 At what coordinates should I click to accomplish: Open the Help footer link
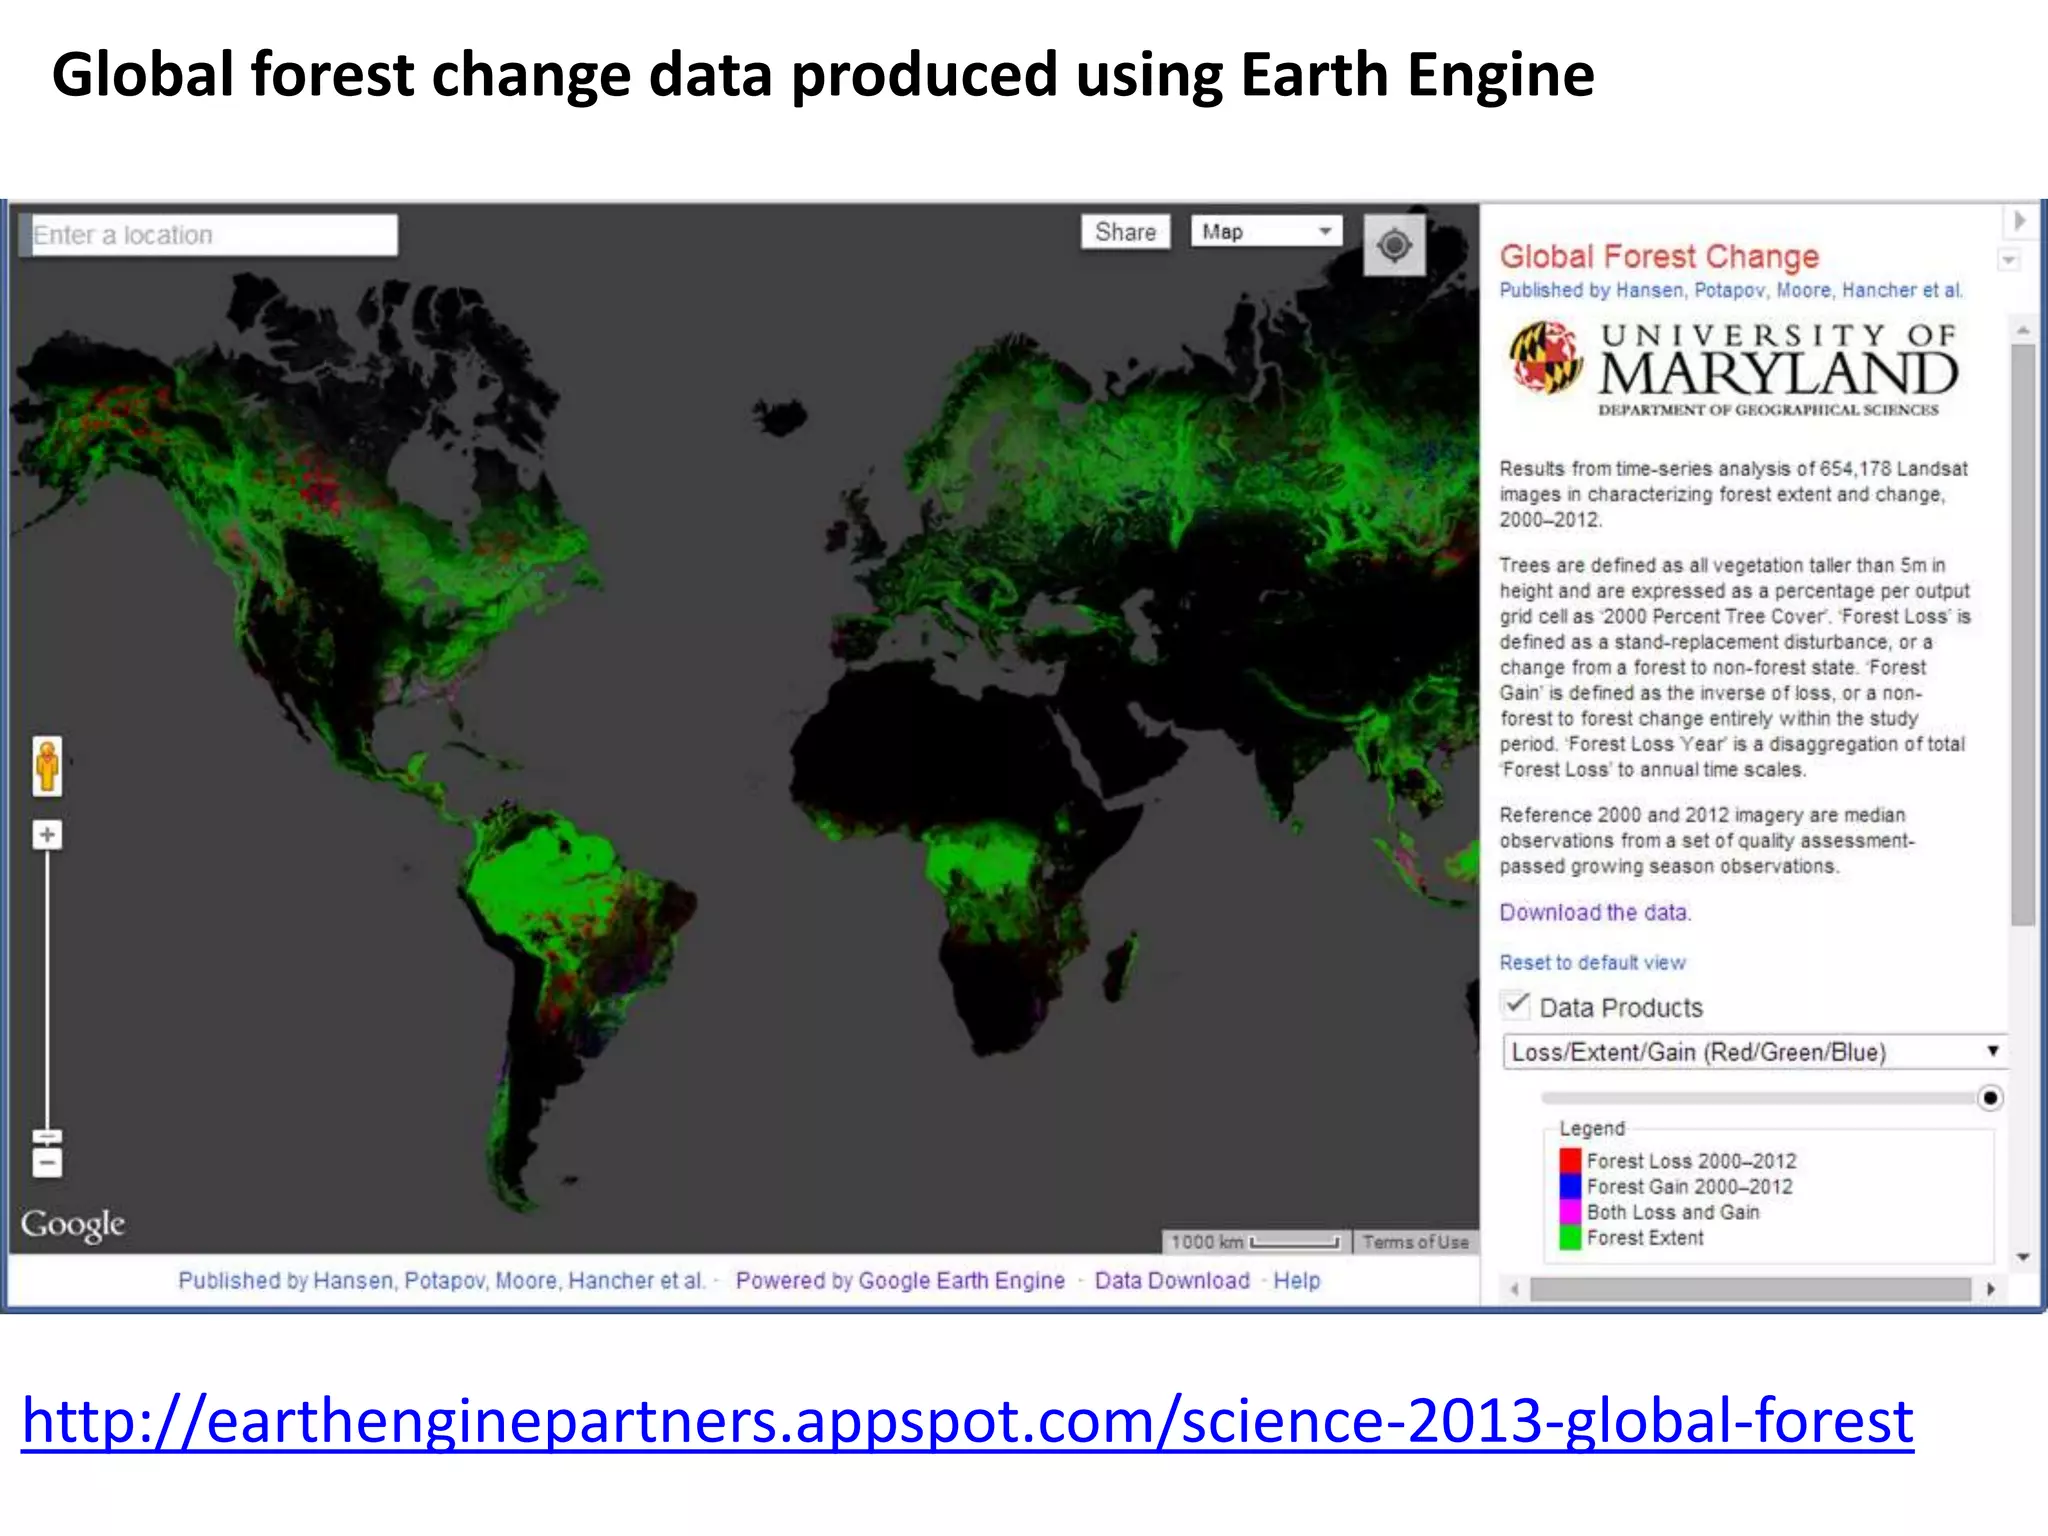1296,1280
